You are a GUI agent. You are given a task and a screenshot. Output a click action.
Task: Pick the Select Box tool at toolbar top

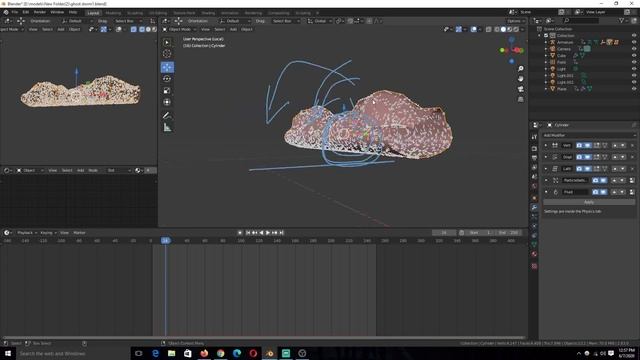167,42
